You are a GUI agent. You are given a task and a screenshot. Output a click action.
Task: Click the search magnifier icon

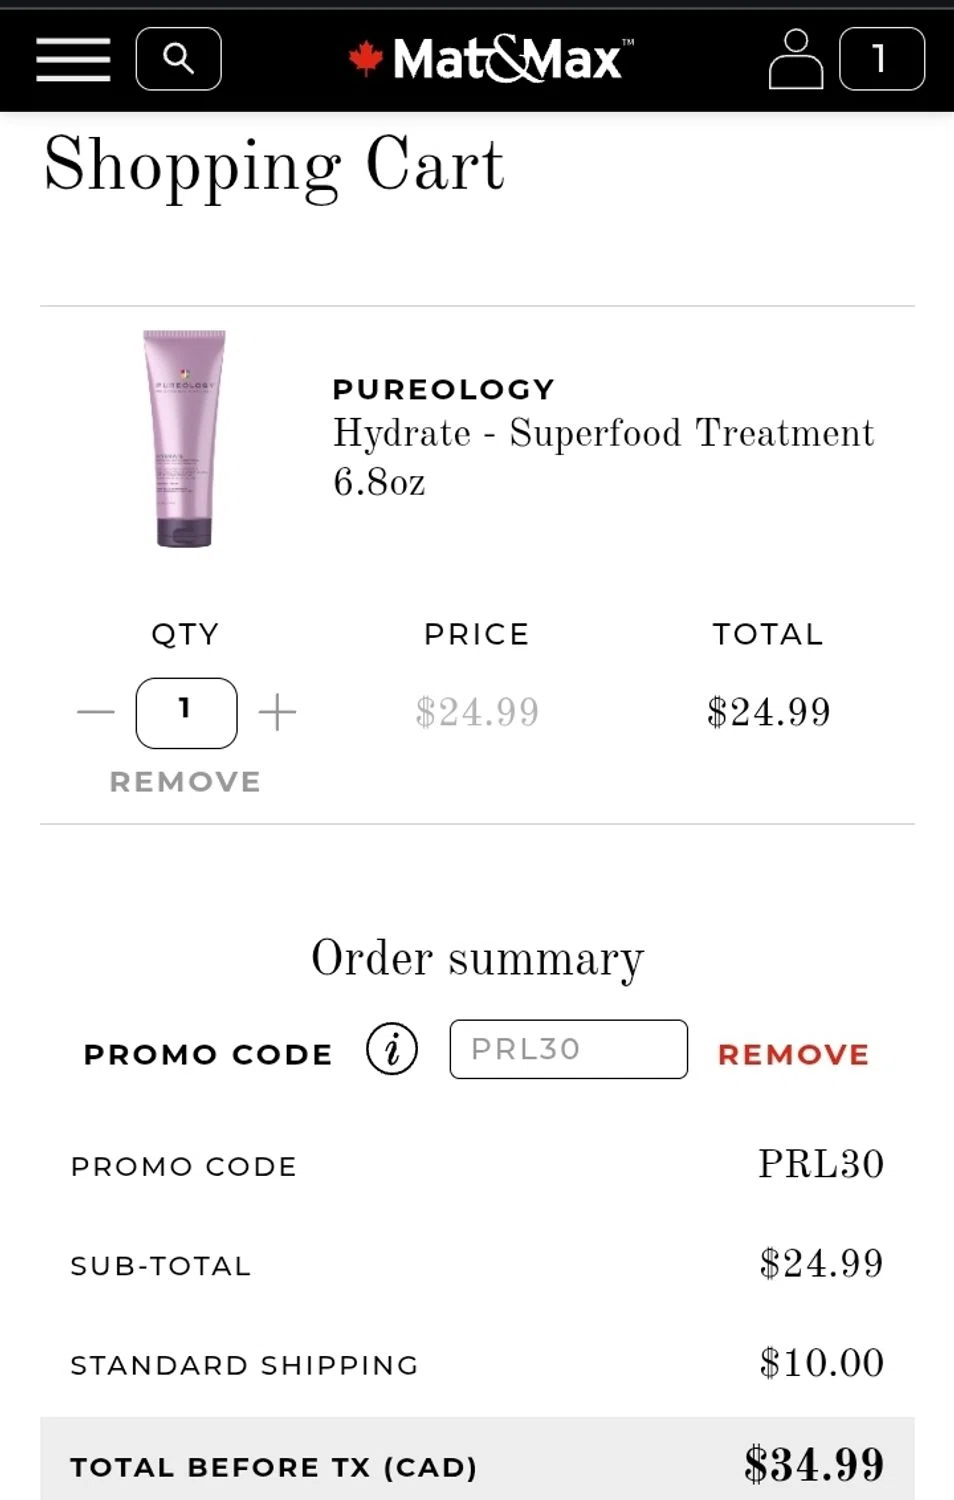point(178,59)
